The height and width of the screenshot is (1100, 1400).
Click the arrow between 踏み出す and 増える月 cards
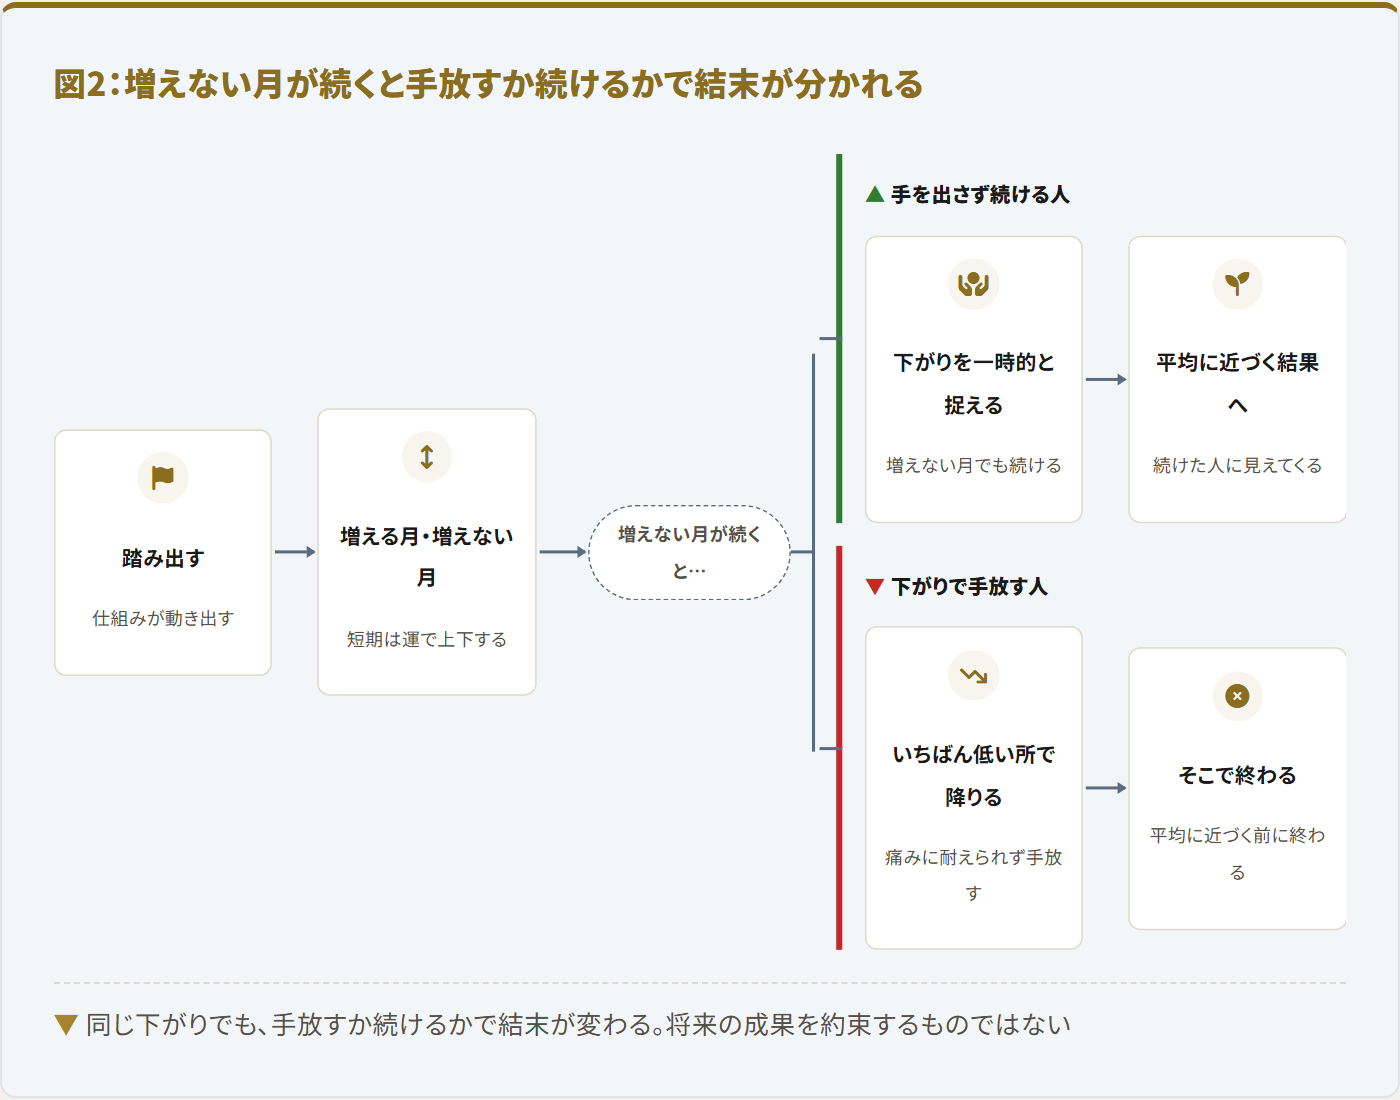tap(295, 552)
